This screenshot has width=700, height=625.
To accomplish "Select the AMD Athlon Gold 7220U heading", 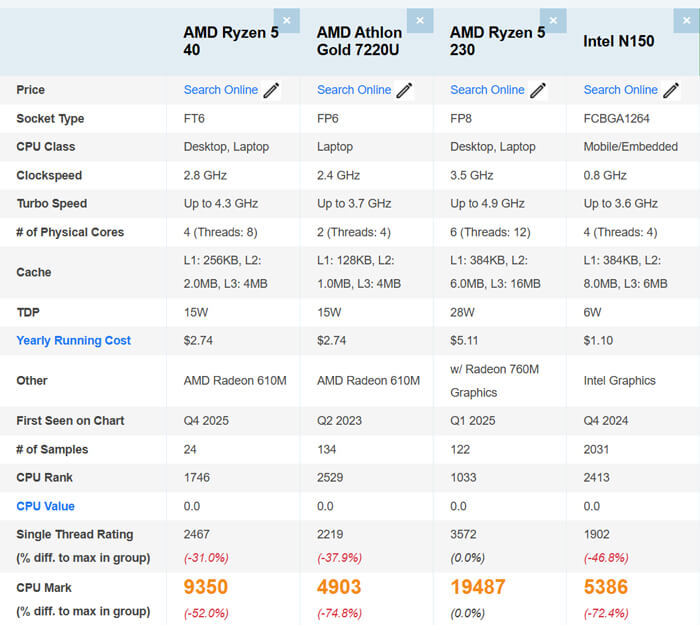I will point(359,41).
